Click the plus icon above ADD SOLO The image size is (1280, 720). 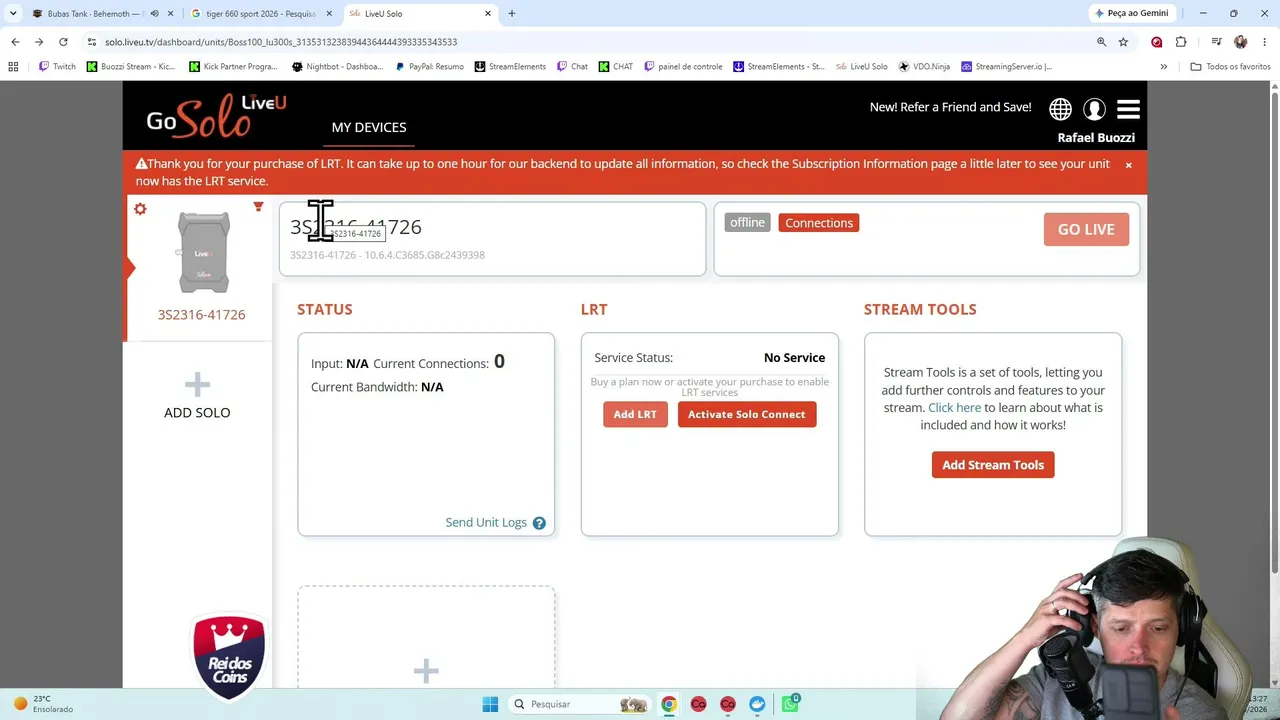(197, 384)
